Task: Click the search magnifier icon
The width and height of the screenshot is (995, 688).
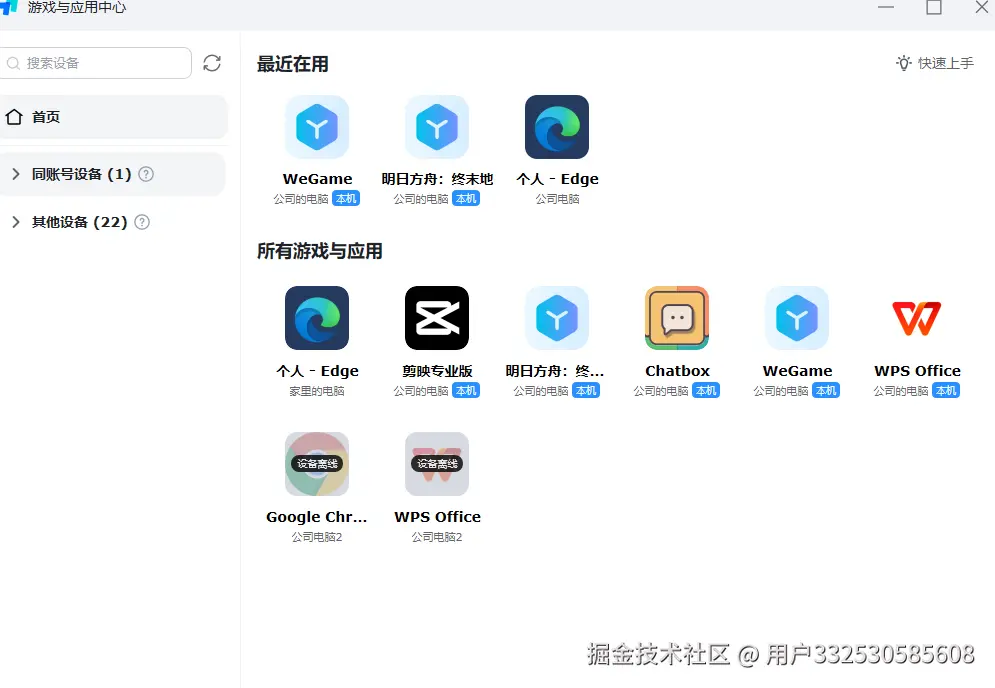Action: click(x=13, y=63)
